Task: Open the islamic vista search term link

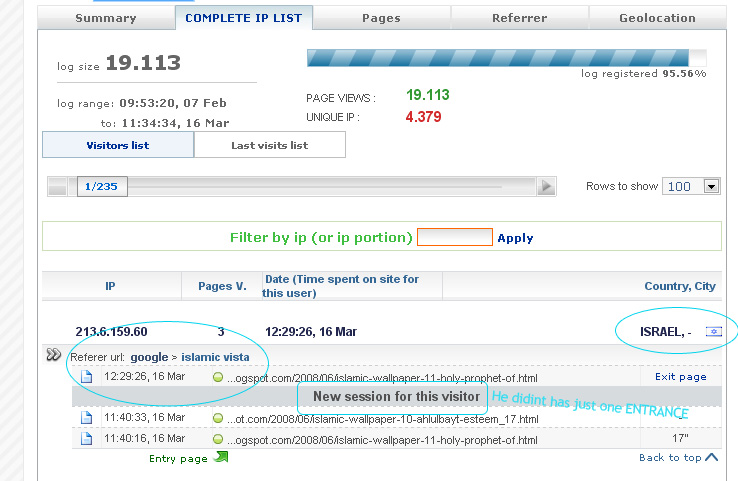Action: tap(215, 357)
